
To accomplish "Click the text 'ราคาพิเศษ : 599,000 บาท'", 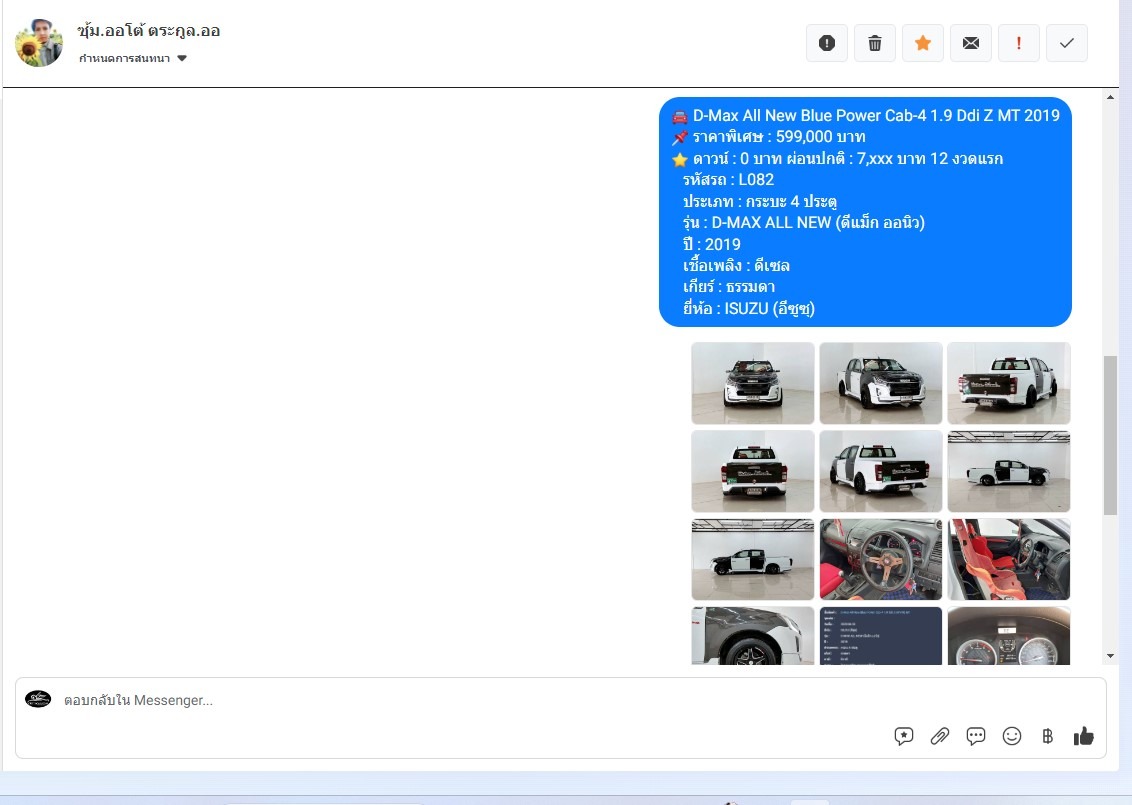I will pos(779,137).
